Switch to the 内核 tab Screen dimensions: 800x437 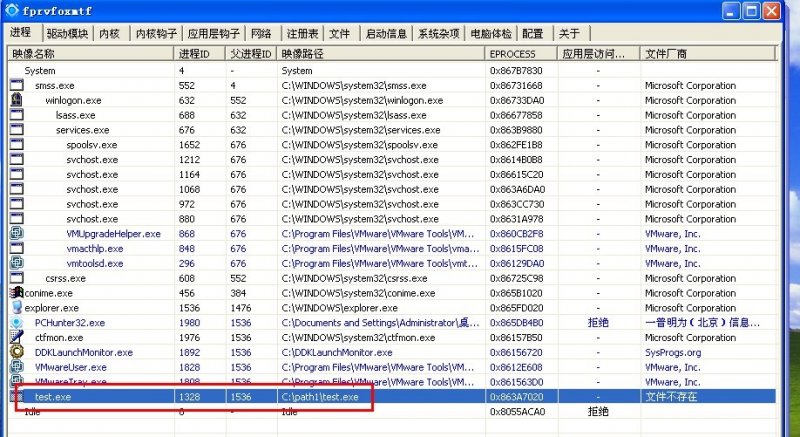click(109, 34)
